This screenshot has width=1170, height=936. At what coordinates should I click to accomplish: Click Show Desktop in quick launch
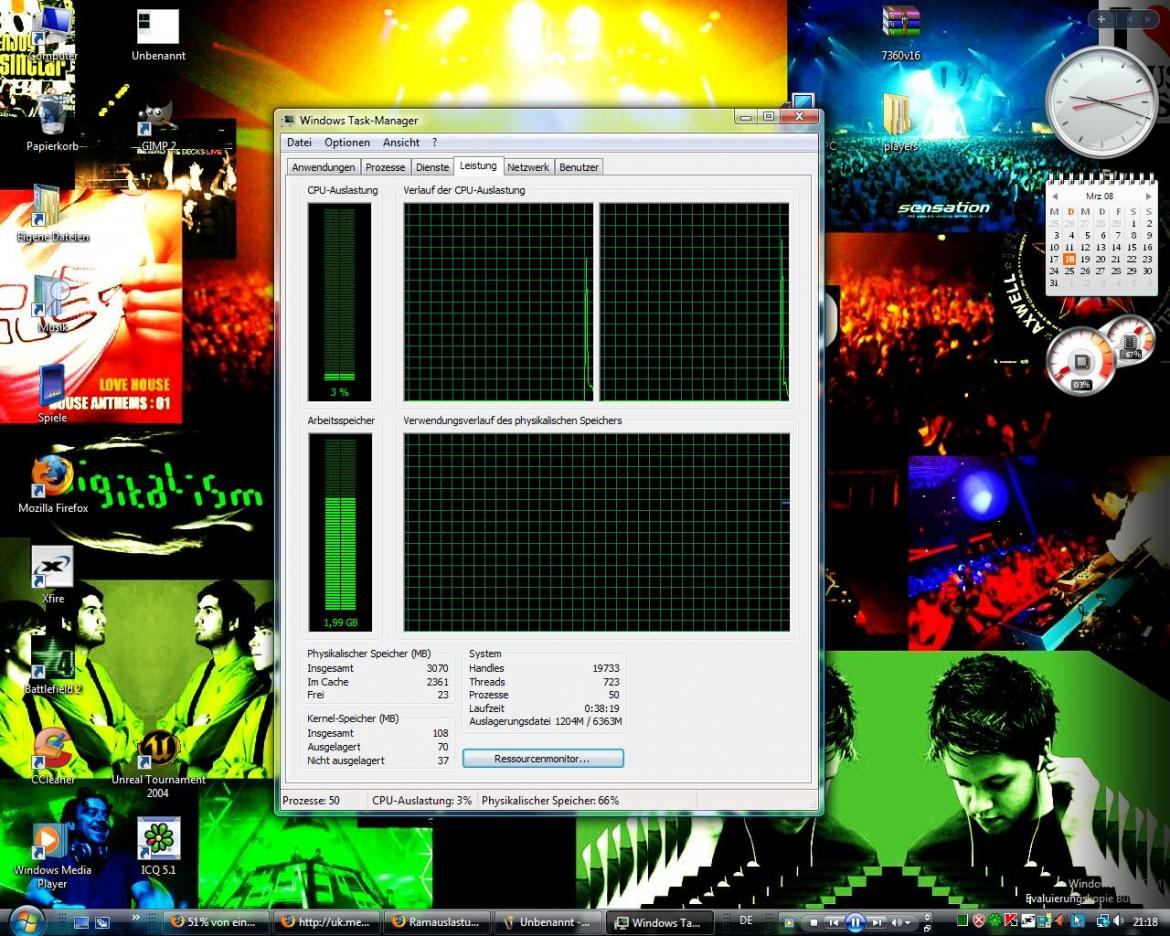pos(82,923)
